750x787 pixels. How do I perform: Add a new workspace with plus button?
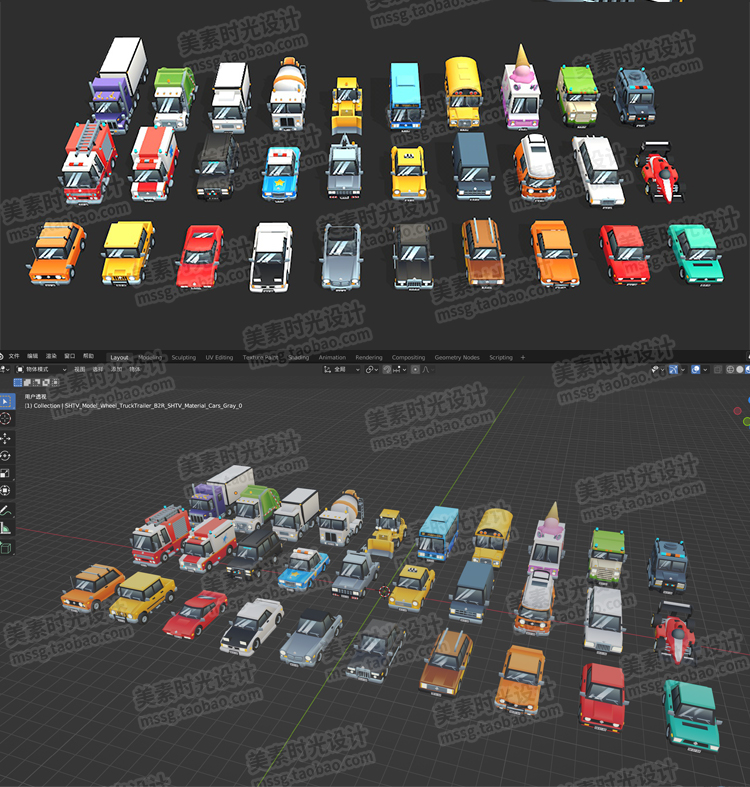(523, 357)
